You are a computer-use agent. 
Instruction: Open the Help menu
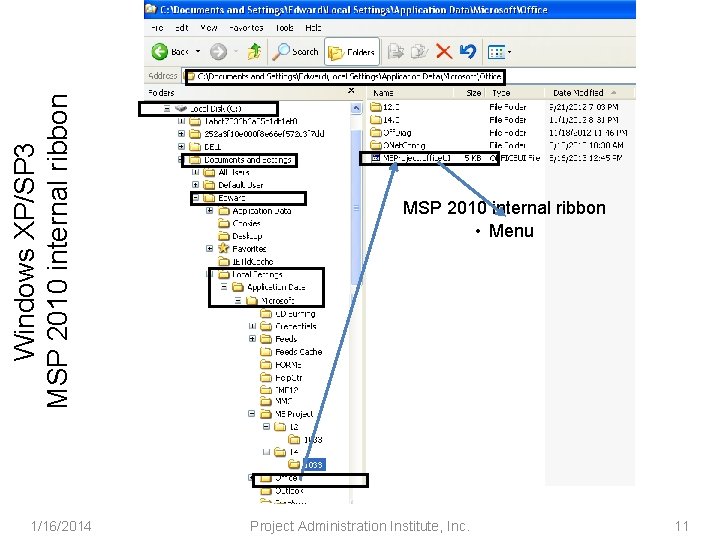[313, 28]
